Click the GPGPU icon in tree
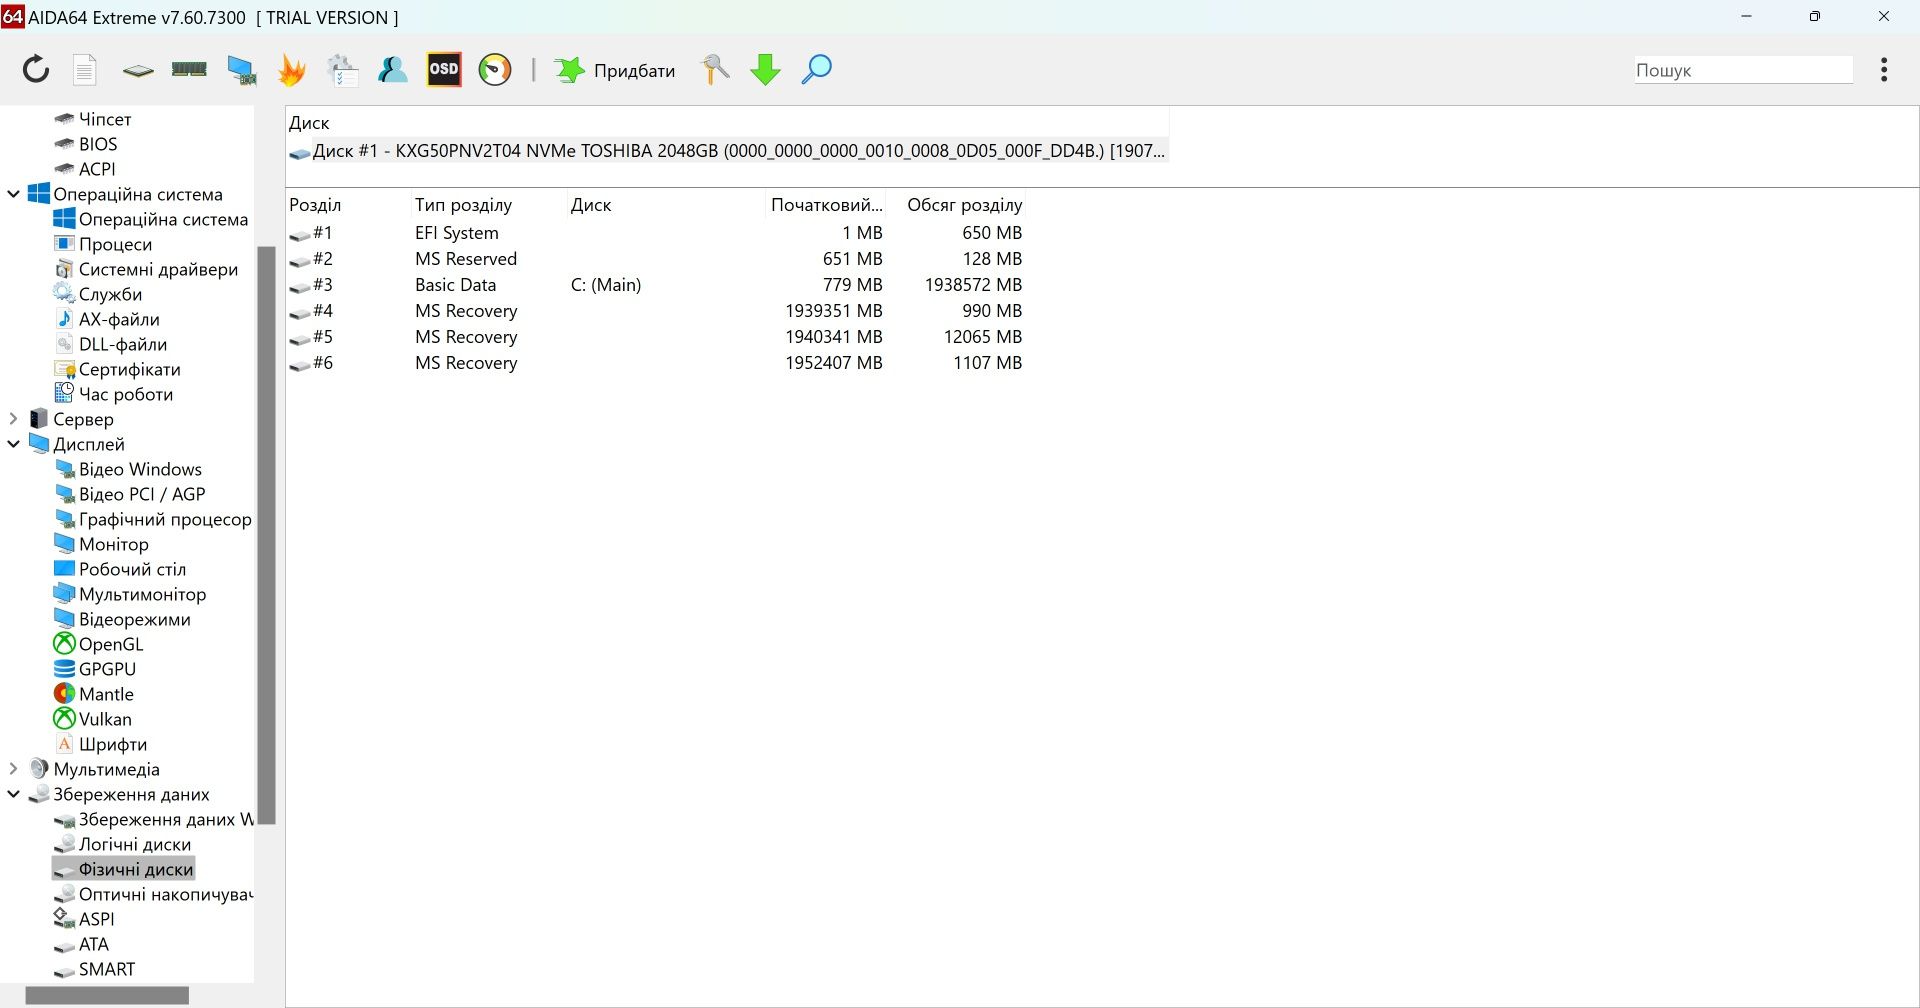 [64, 669]
